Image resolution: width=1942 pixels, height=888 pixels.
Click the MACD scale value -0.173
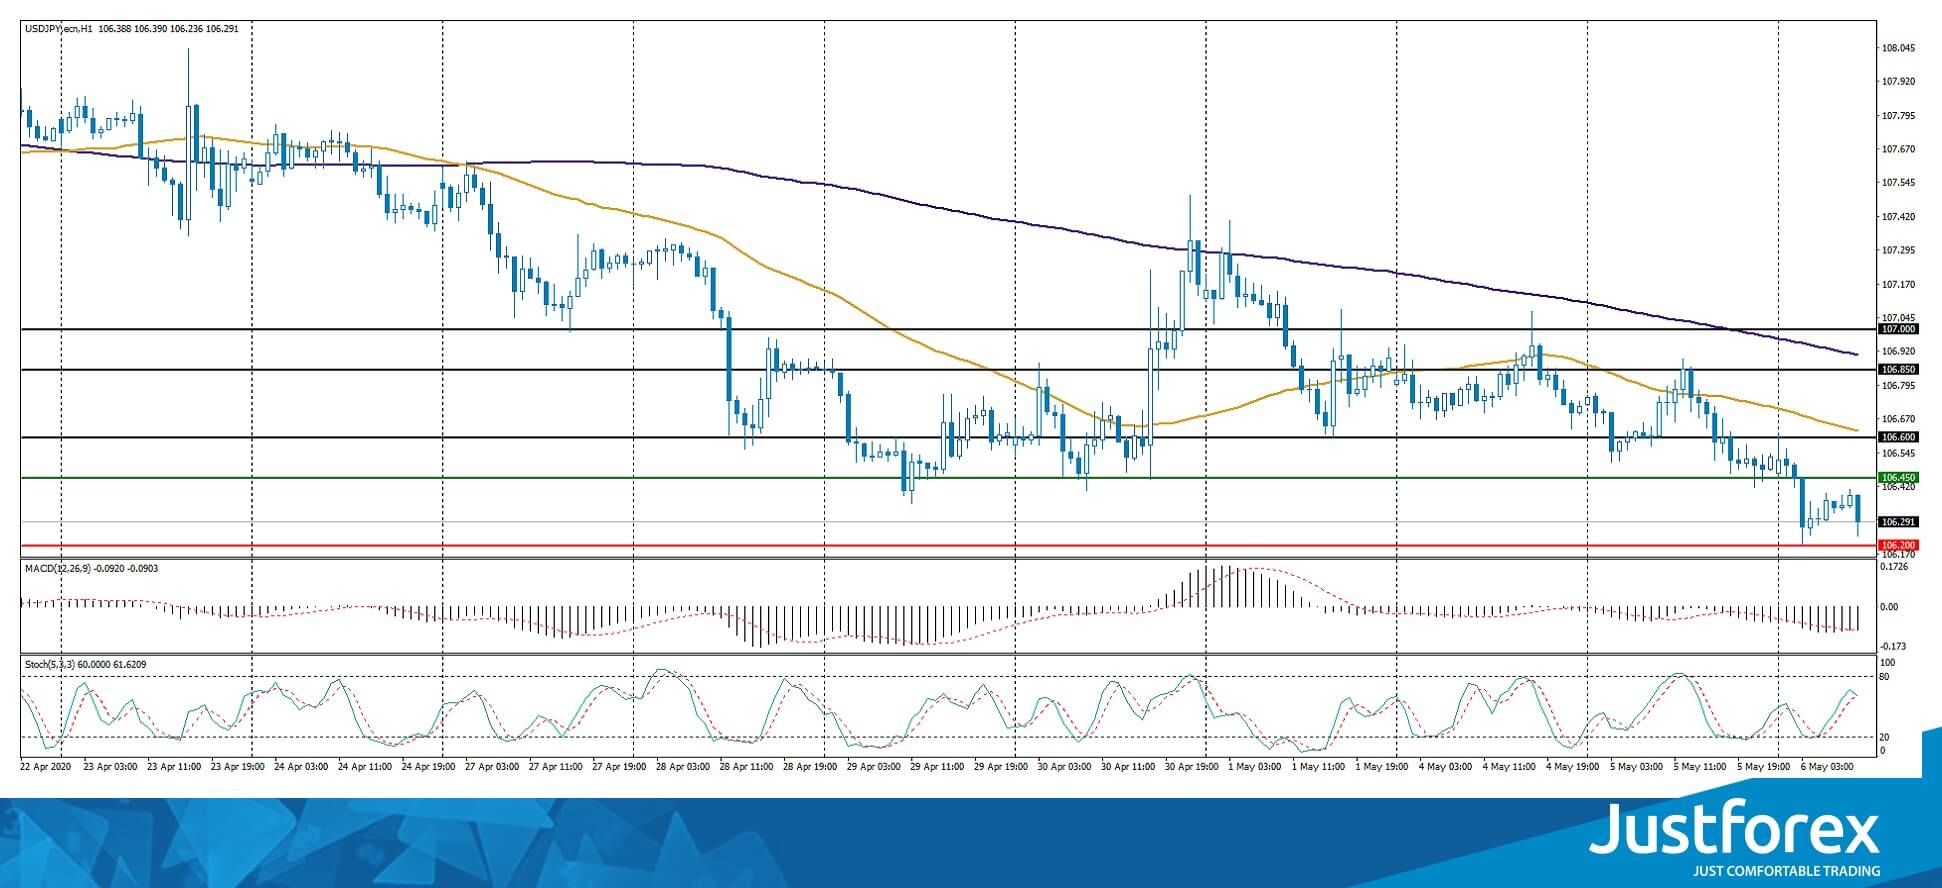click(x=1894, y=647)
